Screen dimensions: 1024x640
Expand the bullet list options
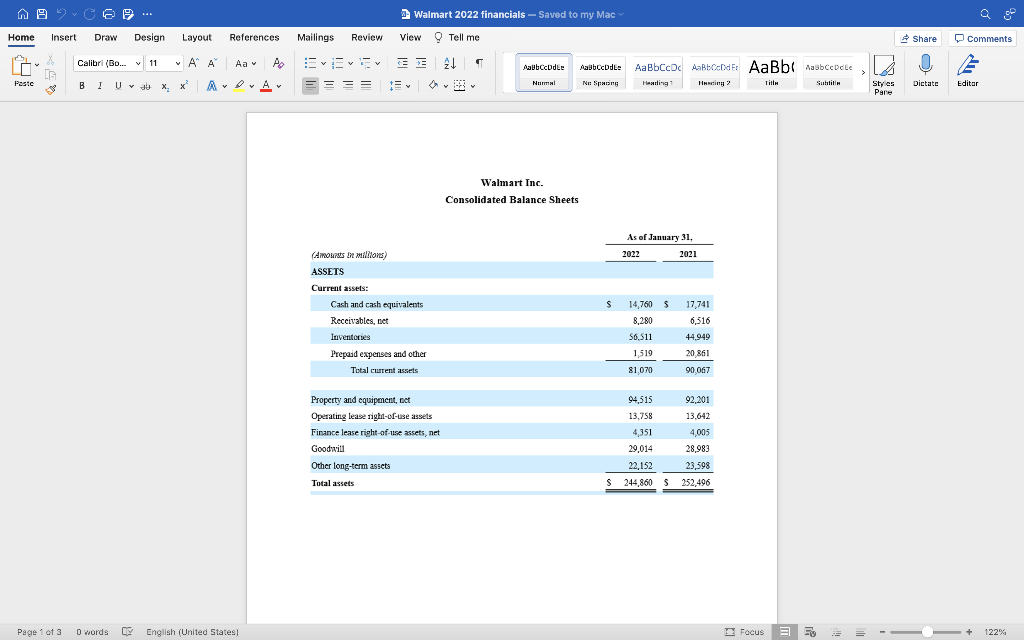click(x=324, y=62)
